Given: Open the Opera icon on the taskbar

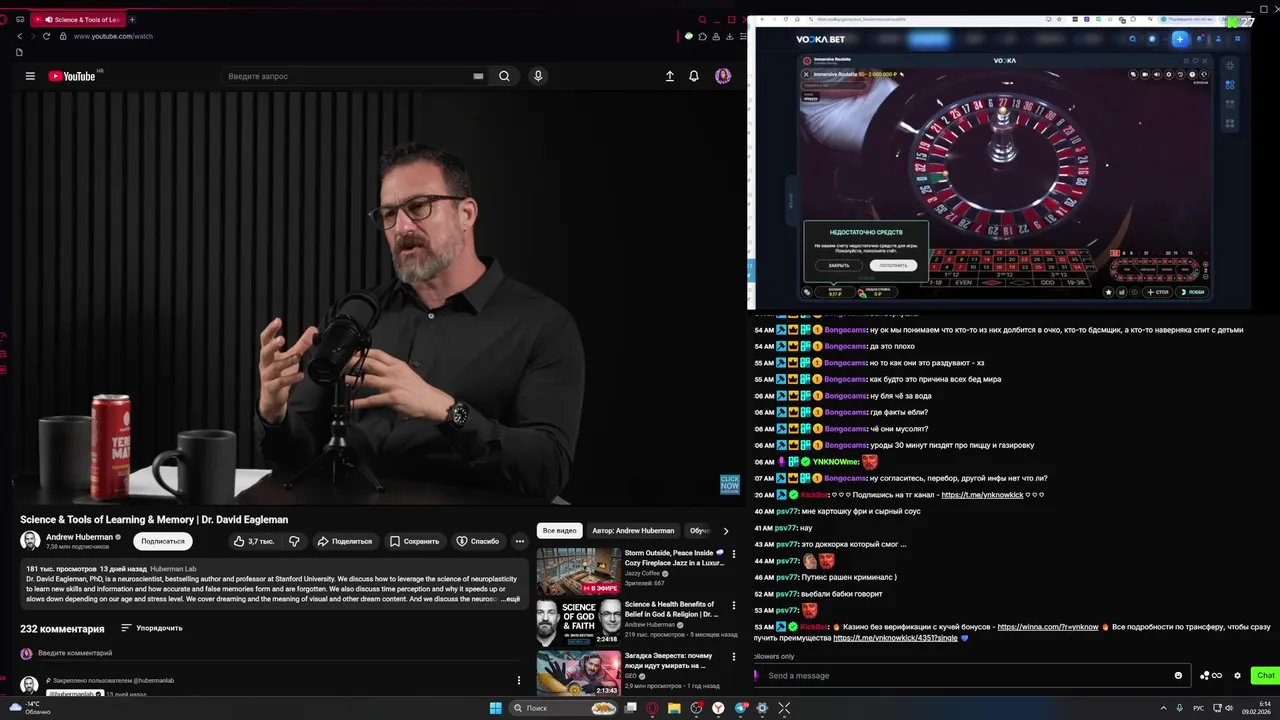Looking at the screenshot, I should pos(652,708).
